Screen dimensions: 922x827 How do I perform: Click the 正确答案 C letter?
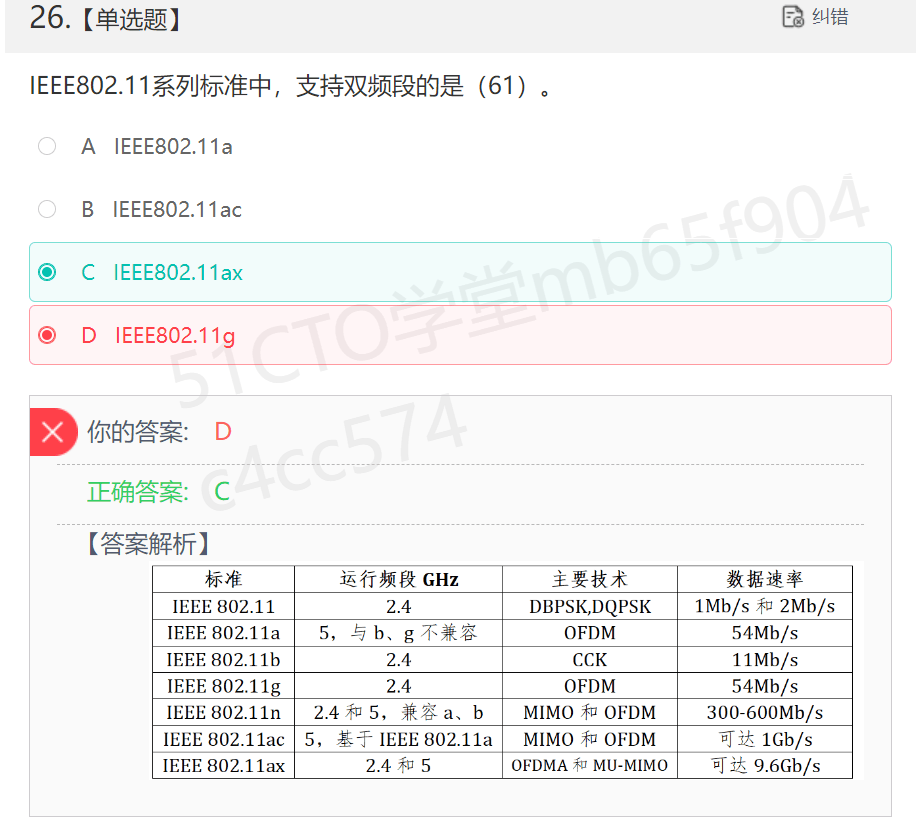(x=222, y=491)
